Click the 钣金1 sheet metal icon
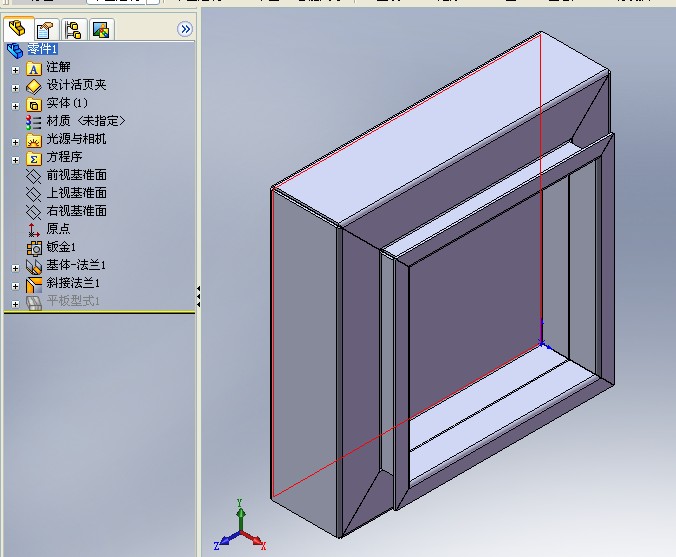Screen dimensions: 676x557 (34, 248)
